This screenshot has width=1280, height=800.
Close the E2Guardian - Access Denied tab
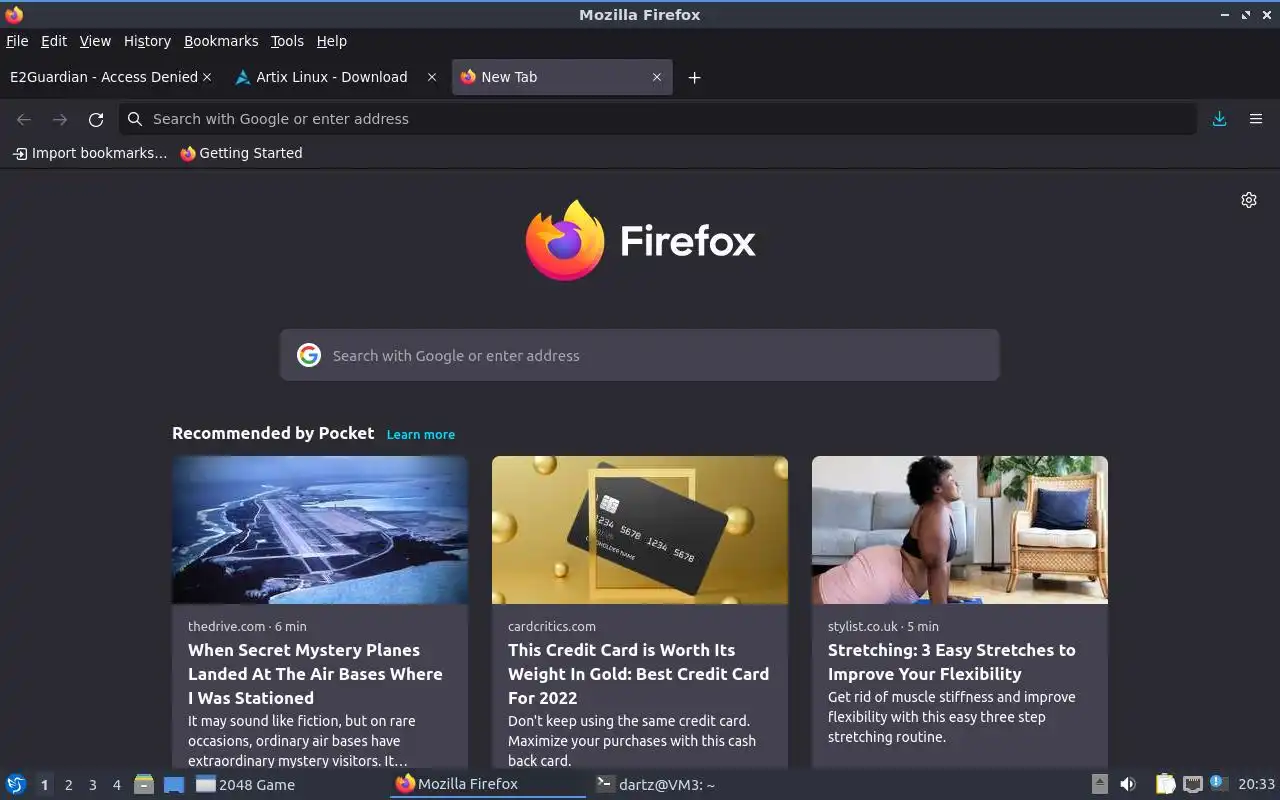coord(207,77)
